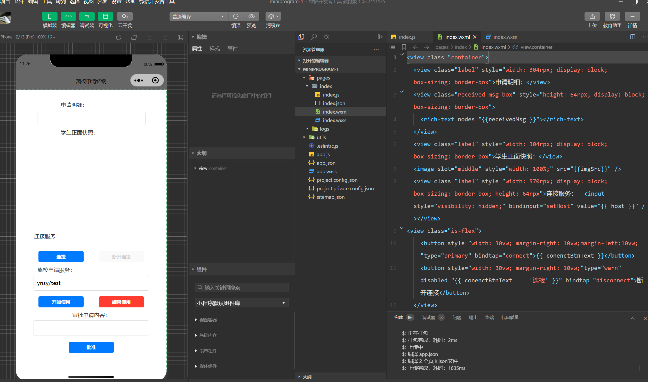Click the cloud development toolbar icon
Viewport: 648px width, 382px height.
tap(125, 17)
